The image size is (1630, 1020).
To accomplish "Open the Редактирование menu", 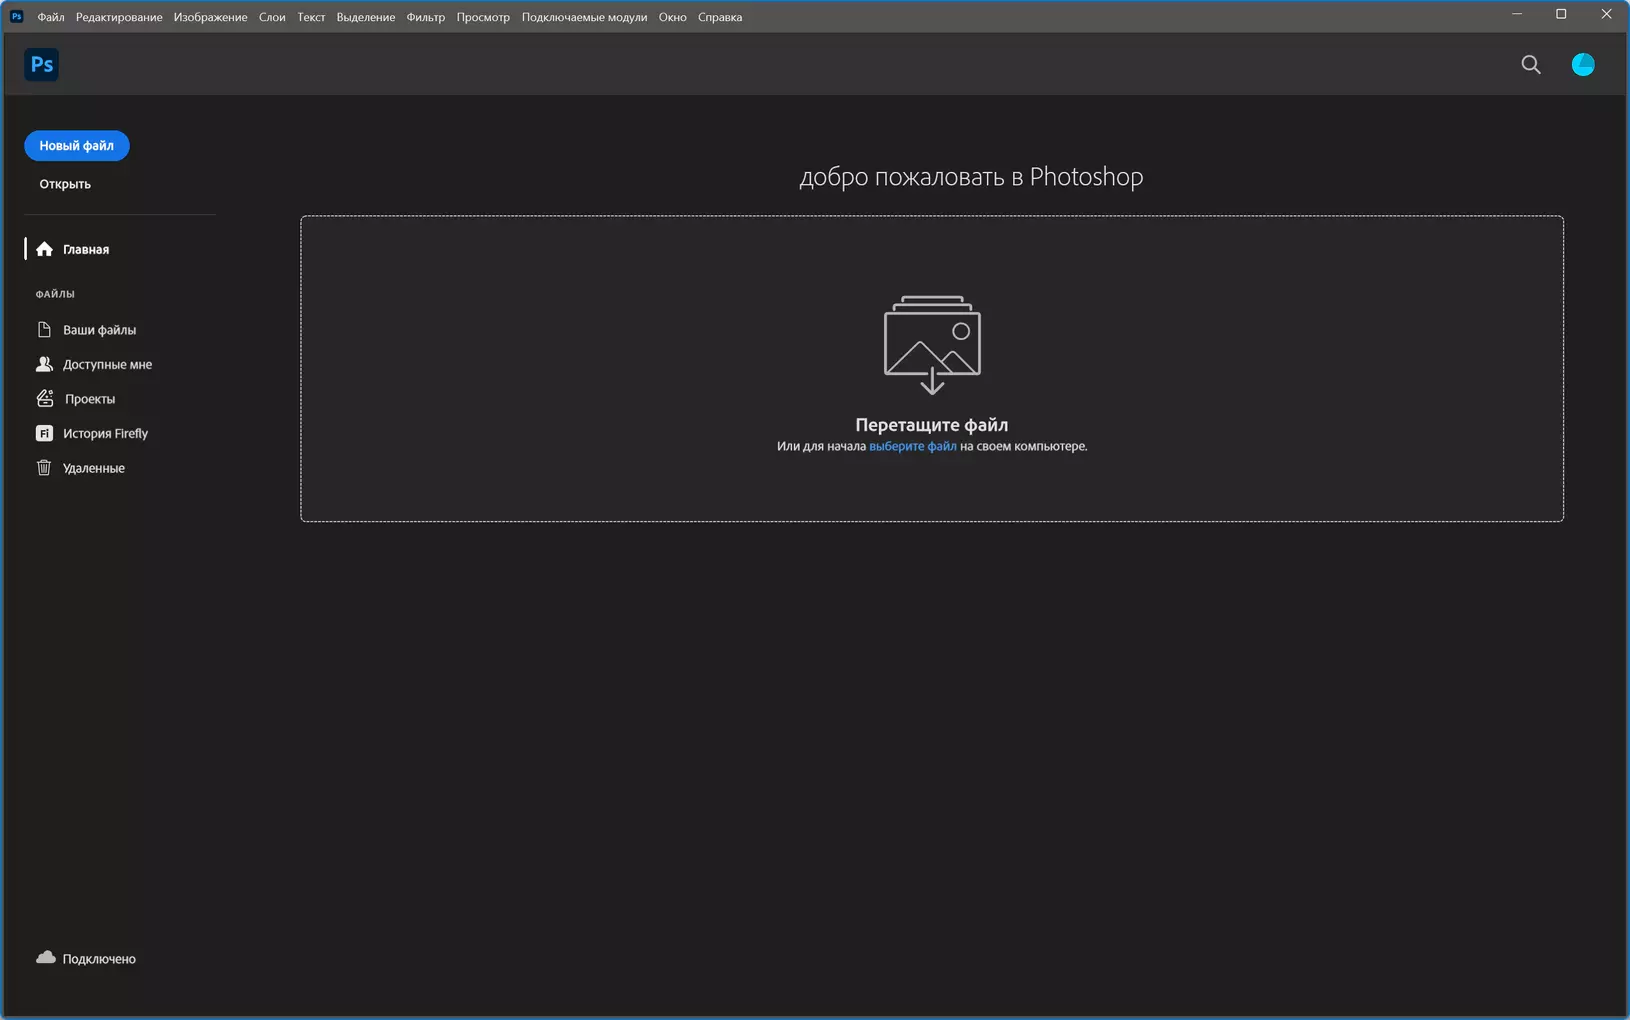I will click(119, 17).
